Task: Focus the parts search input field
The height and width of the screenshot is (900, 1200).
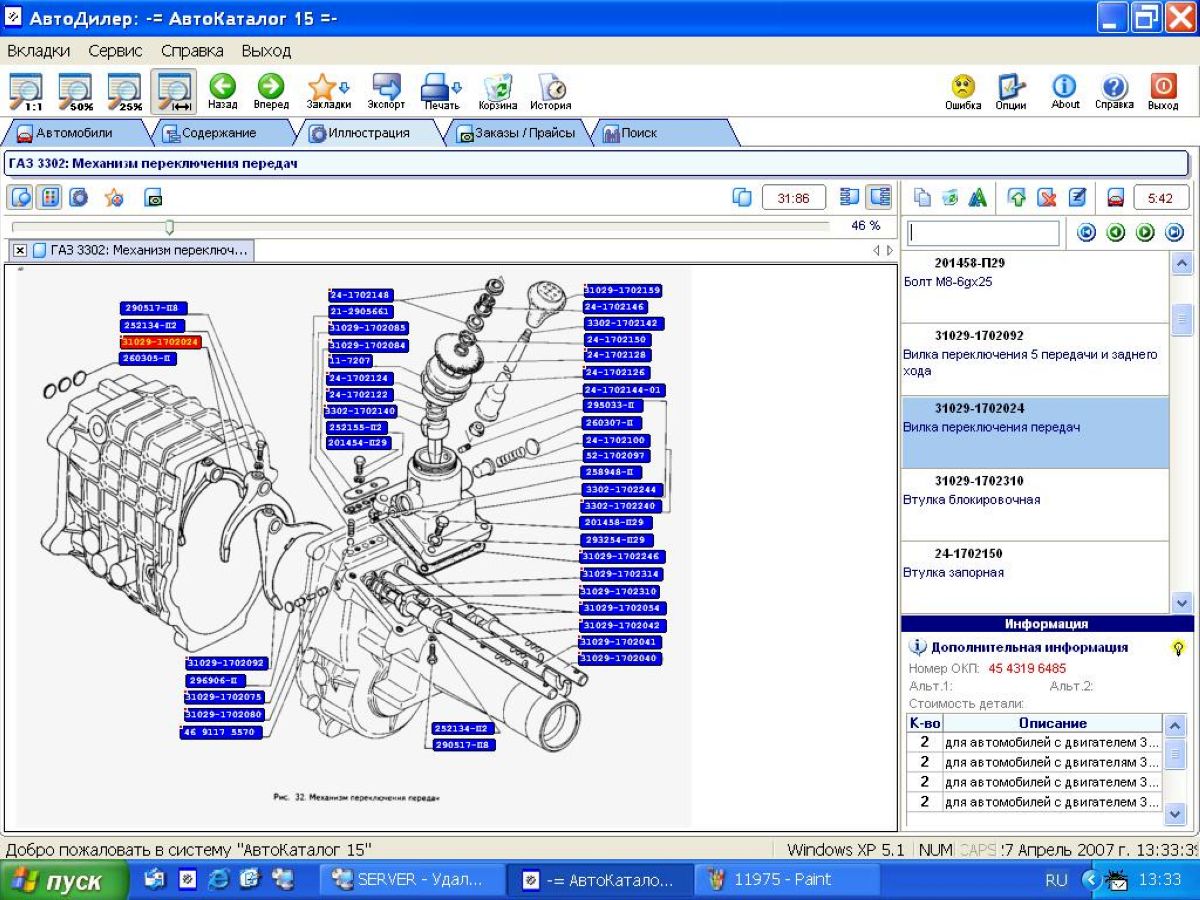Action: tap(985, 233)
